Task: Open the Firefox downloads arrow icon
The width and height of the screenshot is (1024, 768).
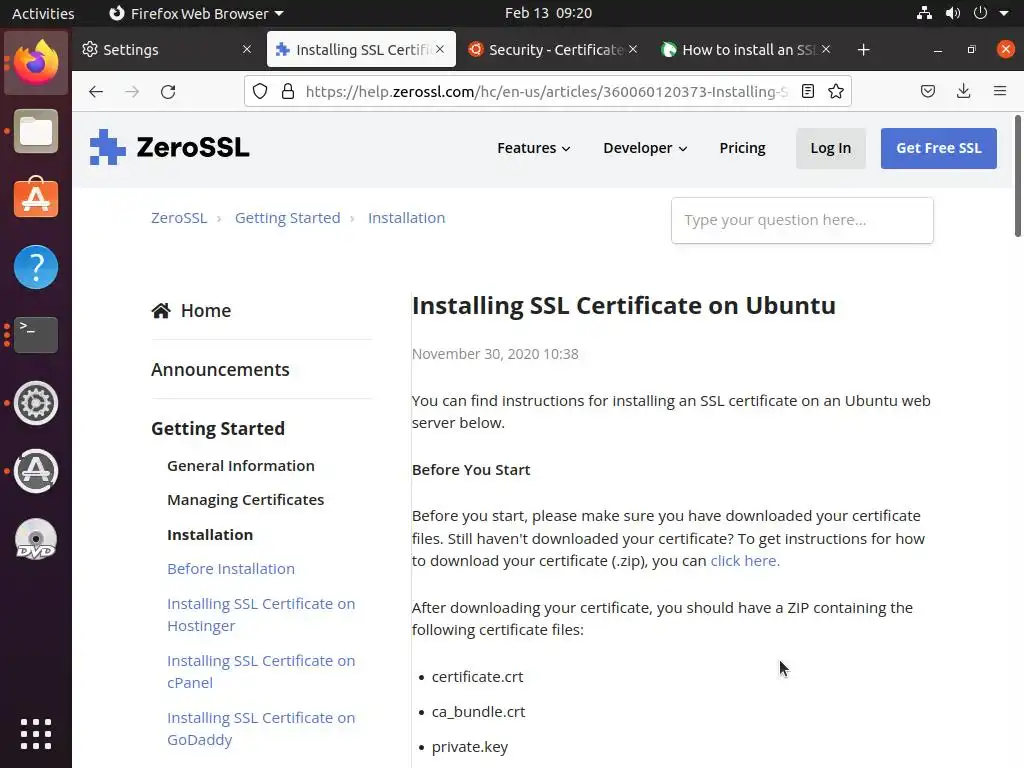Action: coord(963,91)
